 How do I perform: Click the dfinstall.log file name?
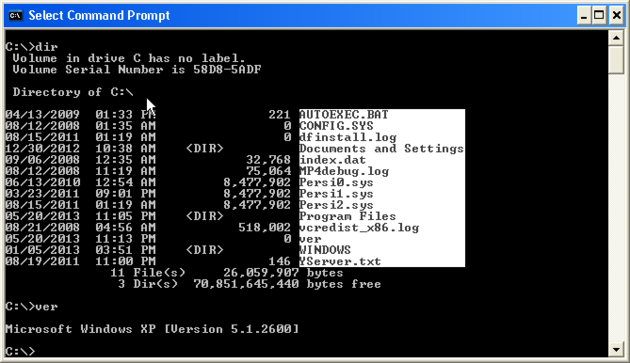pyautogui.click(x=348, y=137)
